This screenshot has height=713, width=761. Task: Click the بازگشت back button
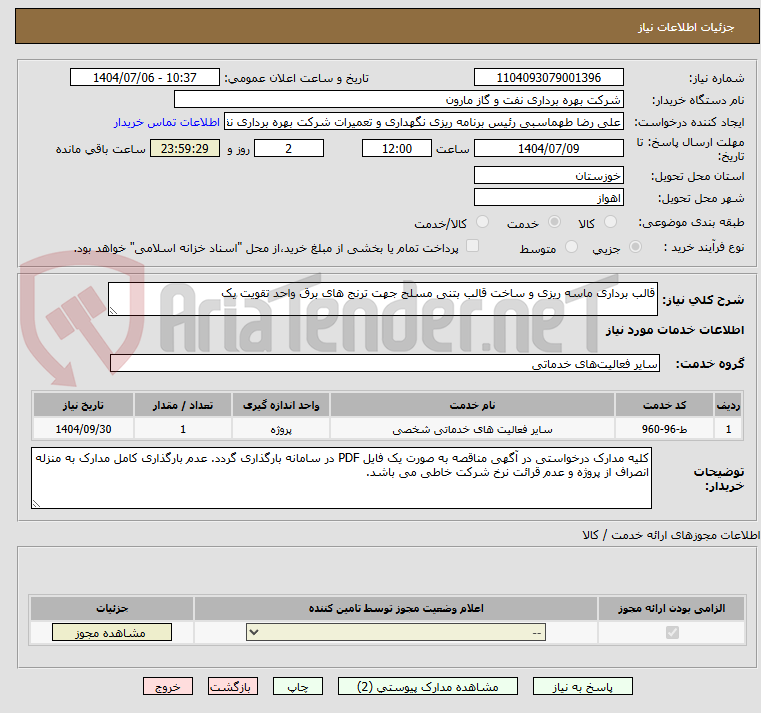(233, 687)
